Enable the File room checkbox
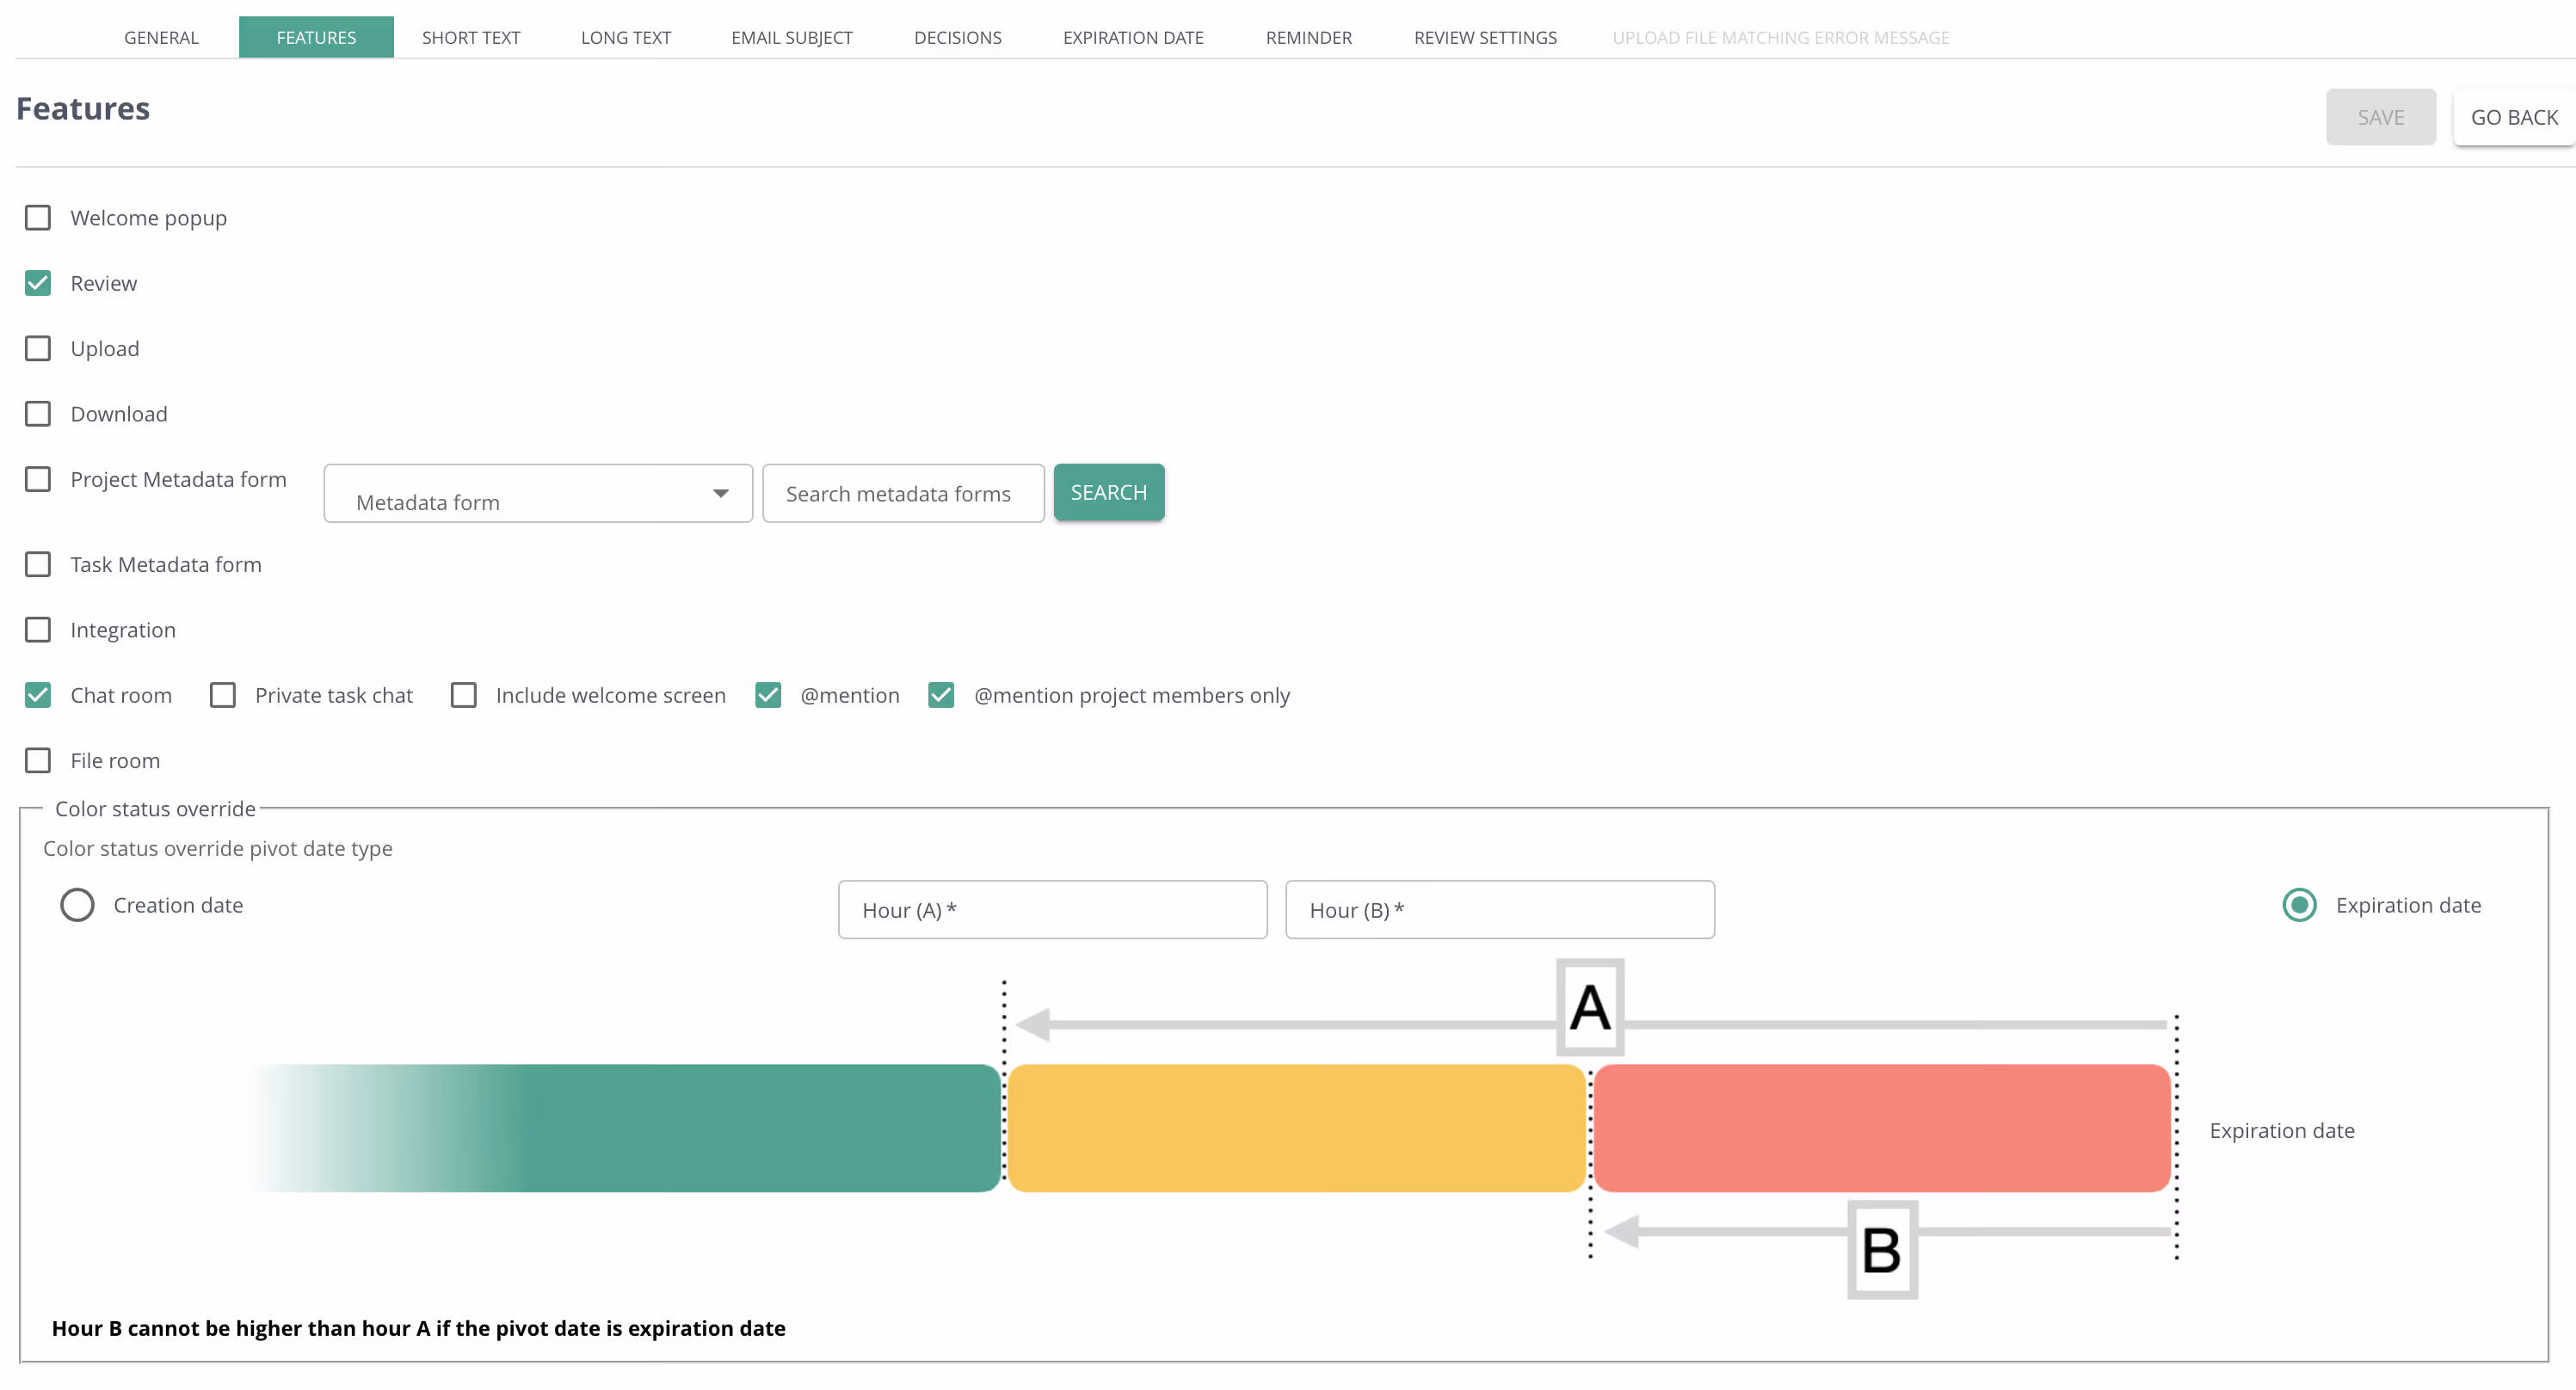This screenshot has height=1390, width=2576. (x=38, y=760)
